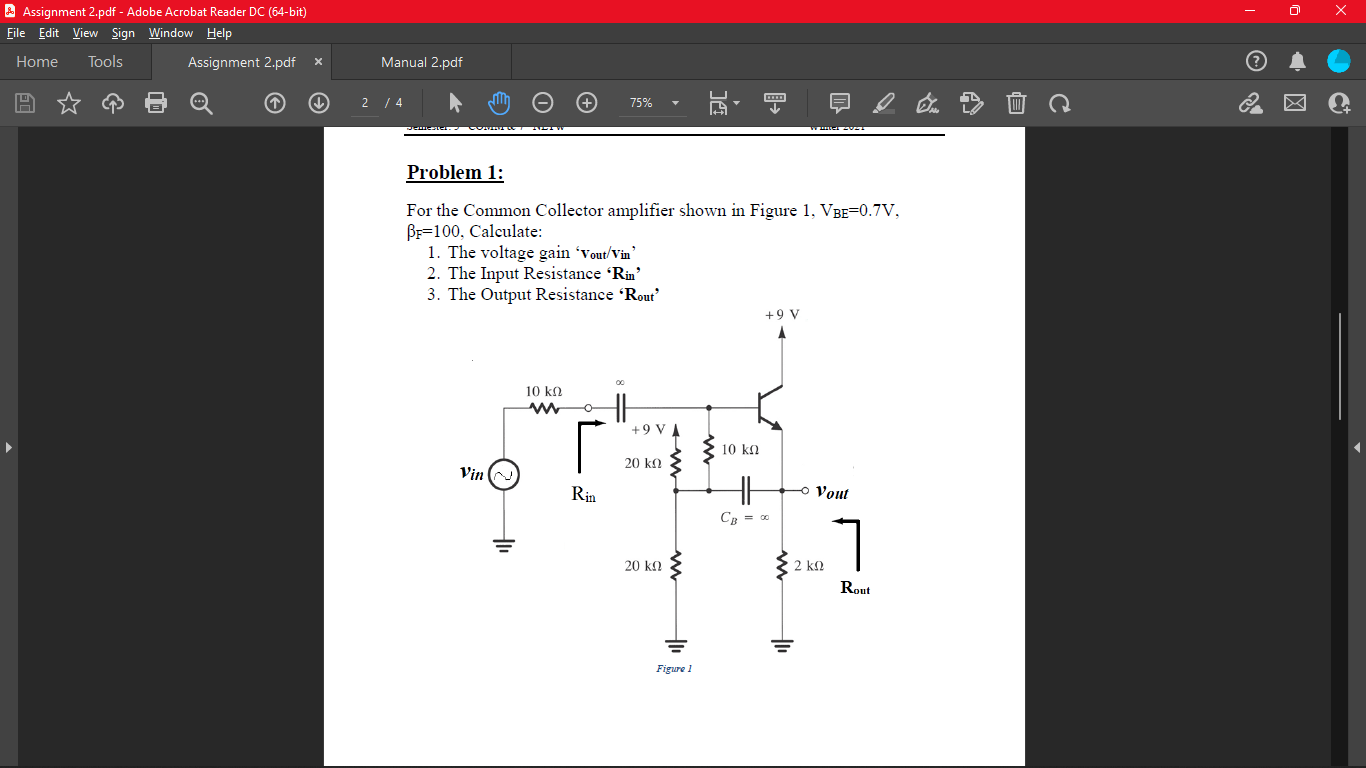The height and width of the screenshot is (768, 1366).
Task: Select the Highlight text tool
Action: [x=883, y=103]
